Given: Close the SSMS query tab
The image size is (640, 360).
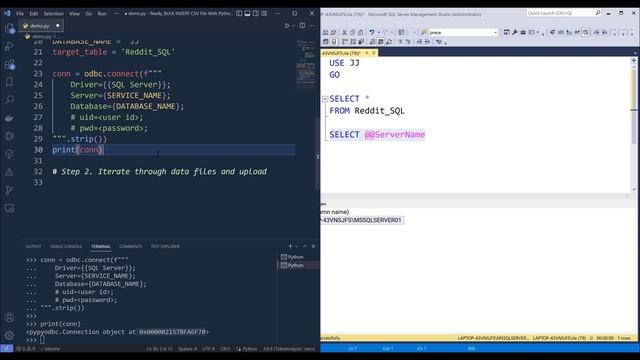Looking at the screenshot, I should pos(374,53).
